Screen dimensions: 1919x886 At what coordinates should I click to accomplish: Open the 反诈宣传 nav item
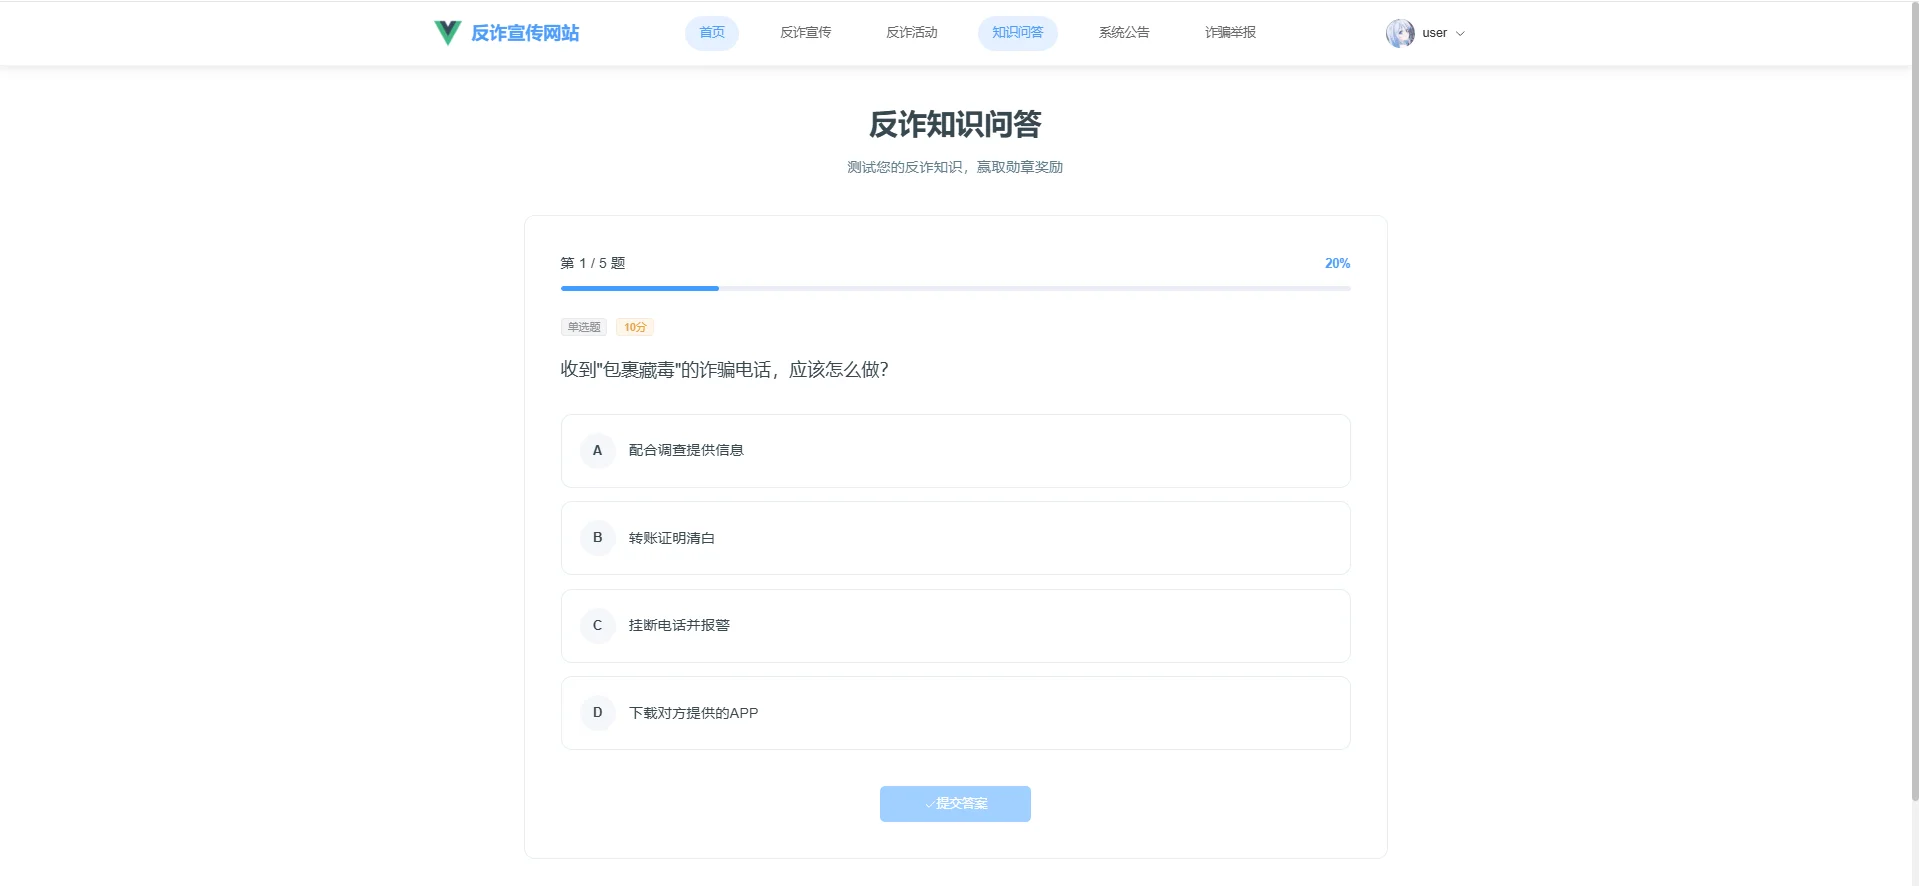[x=806, y=33]
